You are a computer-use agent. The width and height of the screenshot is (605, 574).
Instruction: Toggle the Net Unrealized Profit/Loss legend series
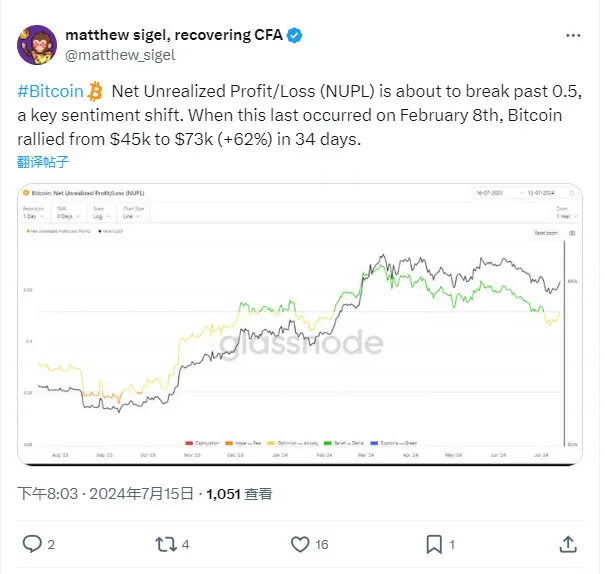pos(61,232)
